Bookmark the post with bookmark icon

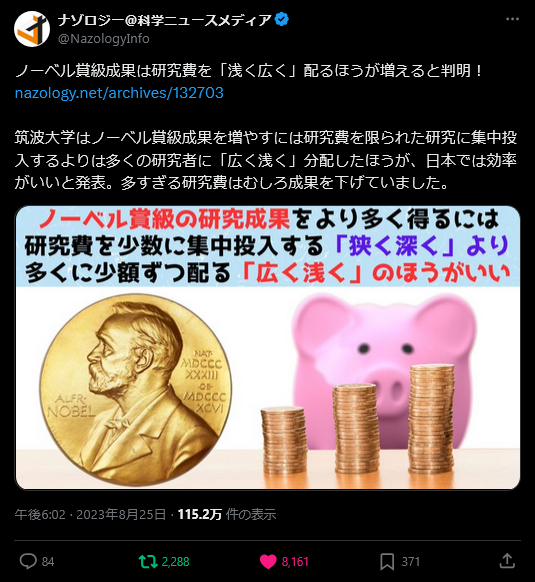pos(387,561)
